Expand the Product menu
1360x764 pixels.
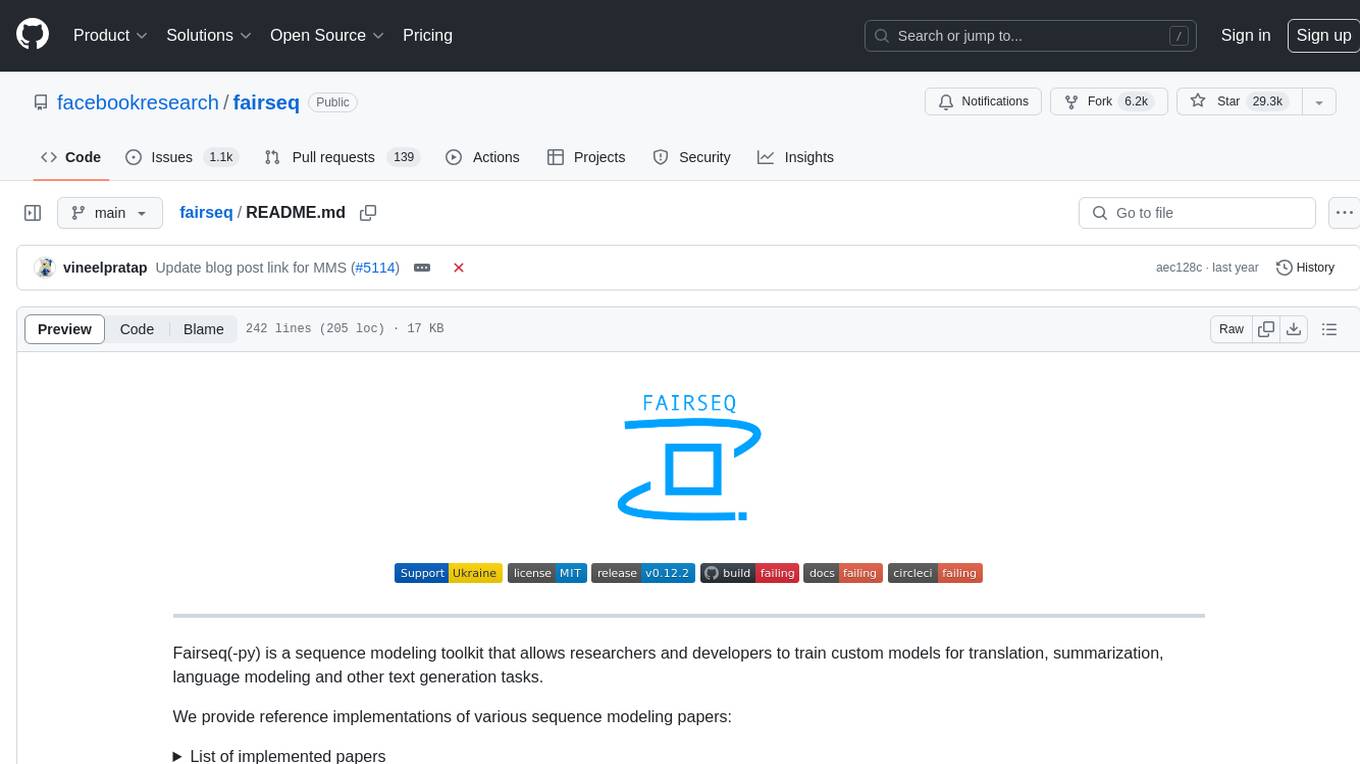(x=110, y=35)
